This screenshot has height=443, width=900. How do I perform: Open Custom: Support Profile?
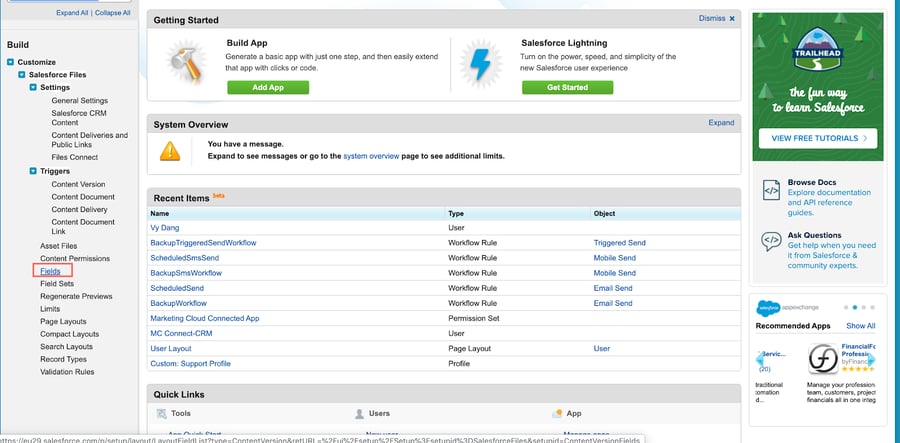coord(191,363)
